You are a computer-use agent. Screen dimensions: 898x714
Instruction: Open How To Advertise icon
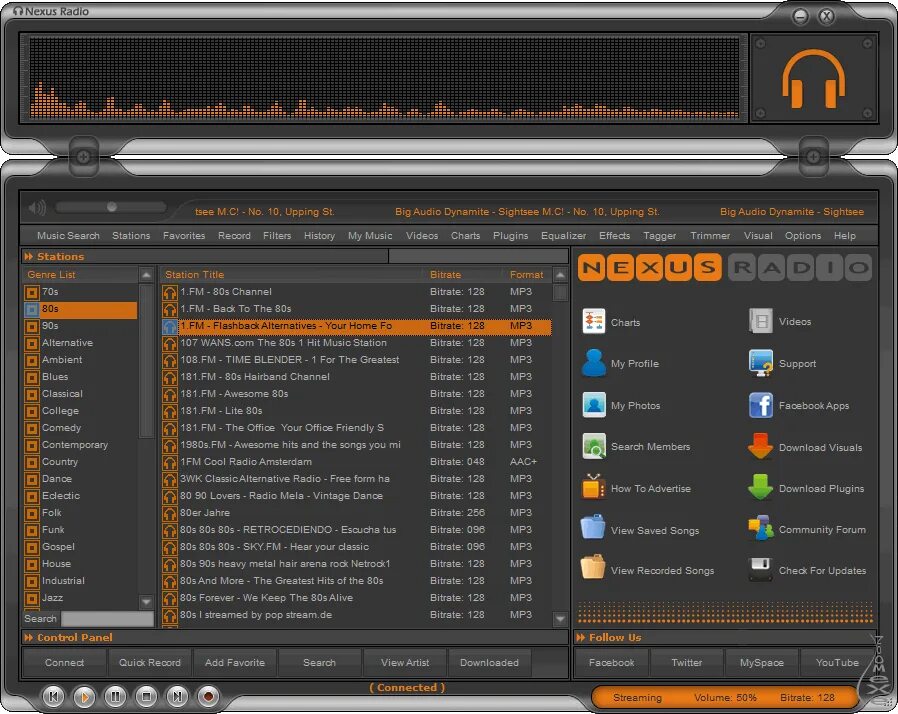pyautogui.click(x=593, y=488)
